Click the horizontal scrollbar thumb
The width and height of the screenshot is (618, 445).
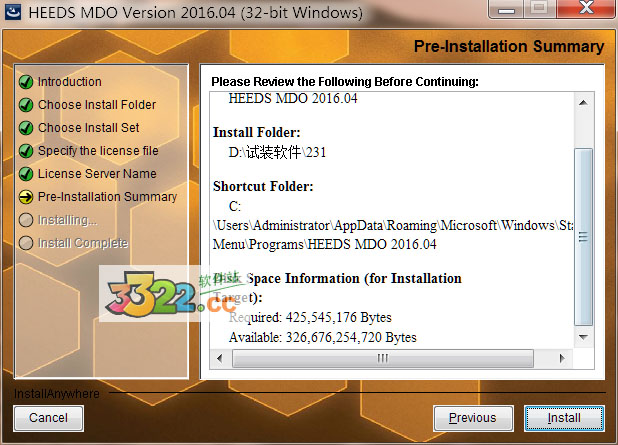tap(383, 358)
